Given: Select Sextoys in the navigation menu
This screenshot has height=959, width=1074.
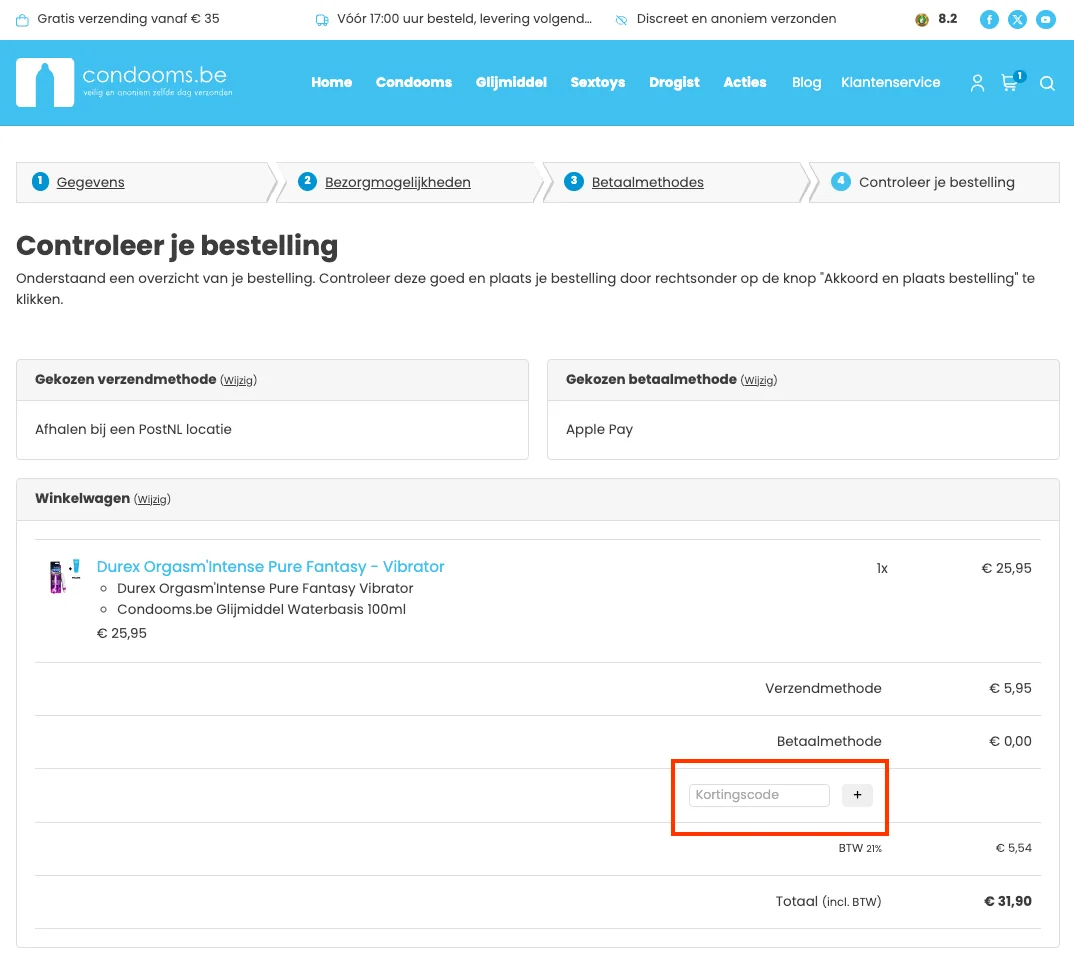Looking at the screenshot, I should [597, 83].
